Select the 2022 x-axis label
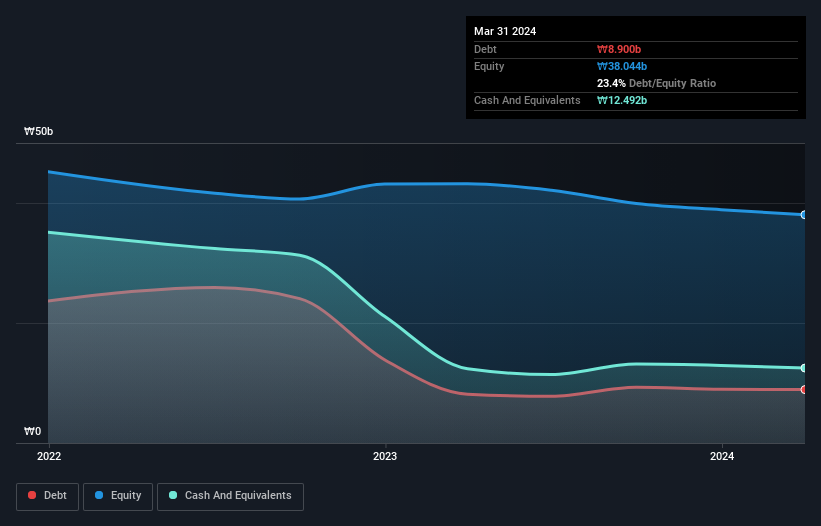Image resolution: width=821 pixels, height=526 pixels. [x=49, y=456]
